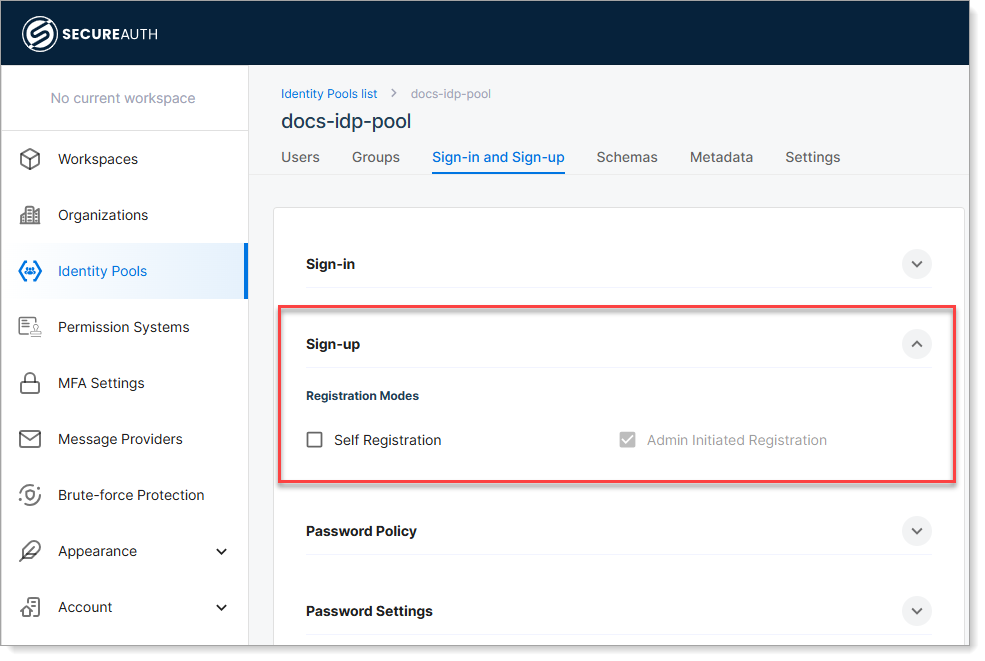
Task: Switch to the Groups tab
Action: [x=376, y=157]
